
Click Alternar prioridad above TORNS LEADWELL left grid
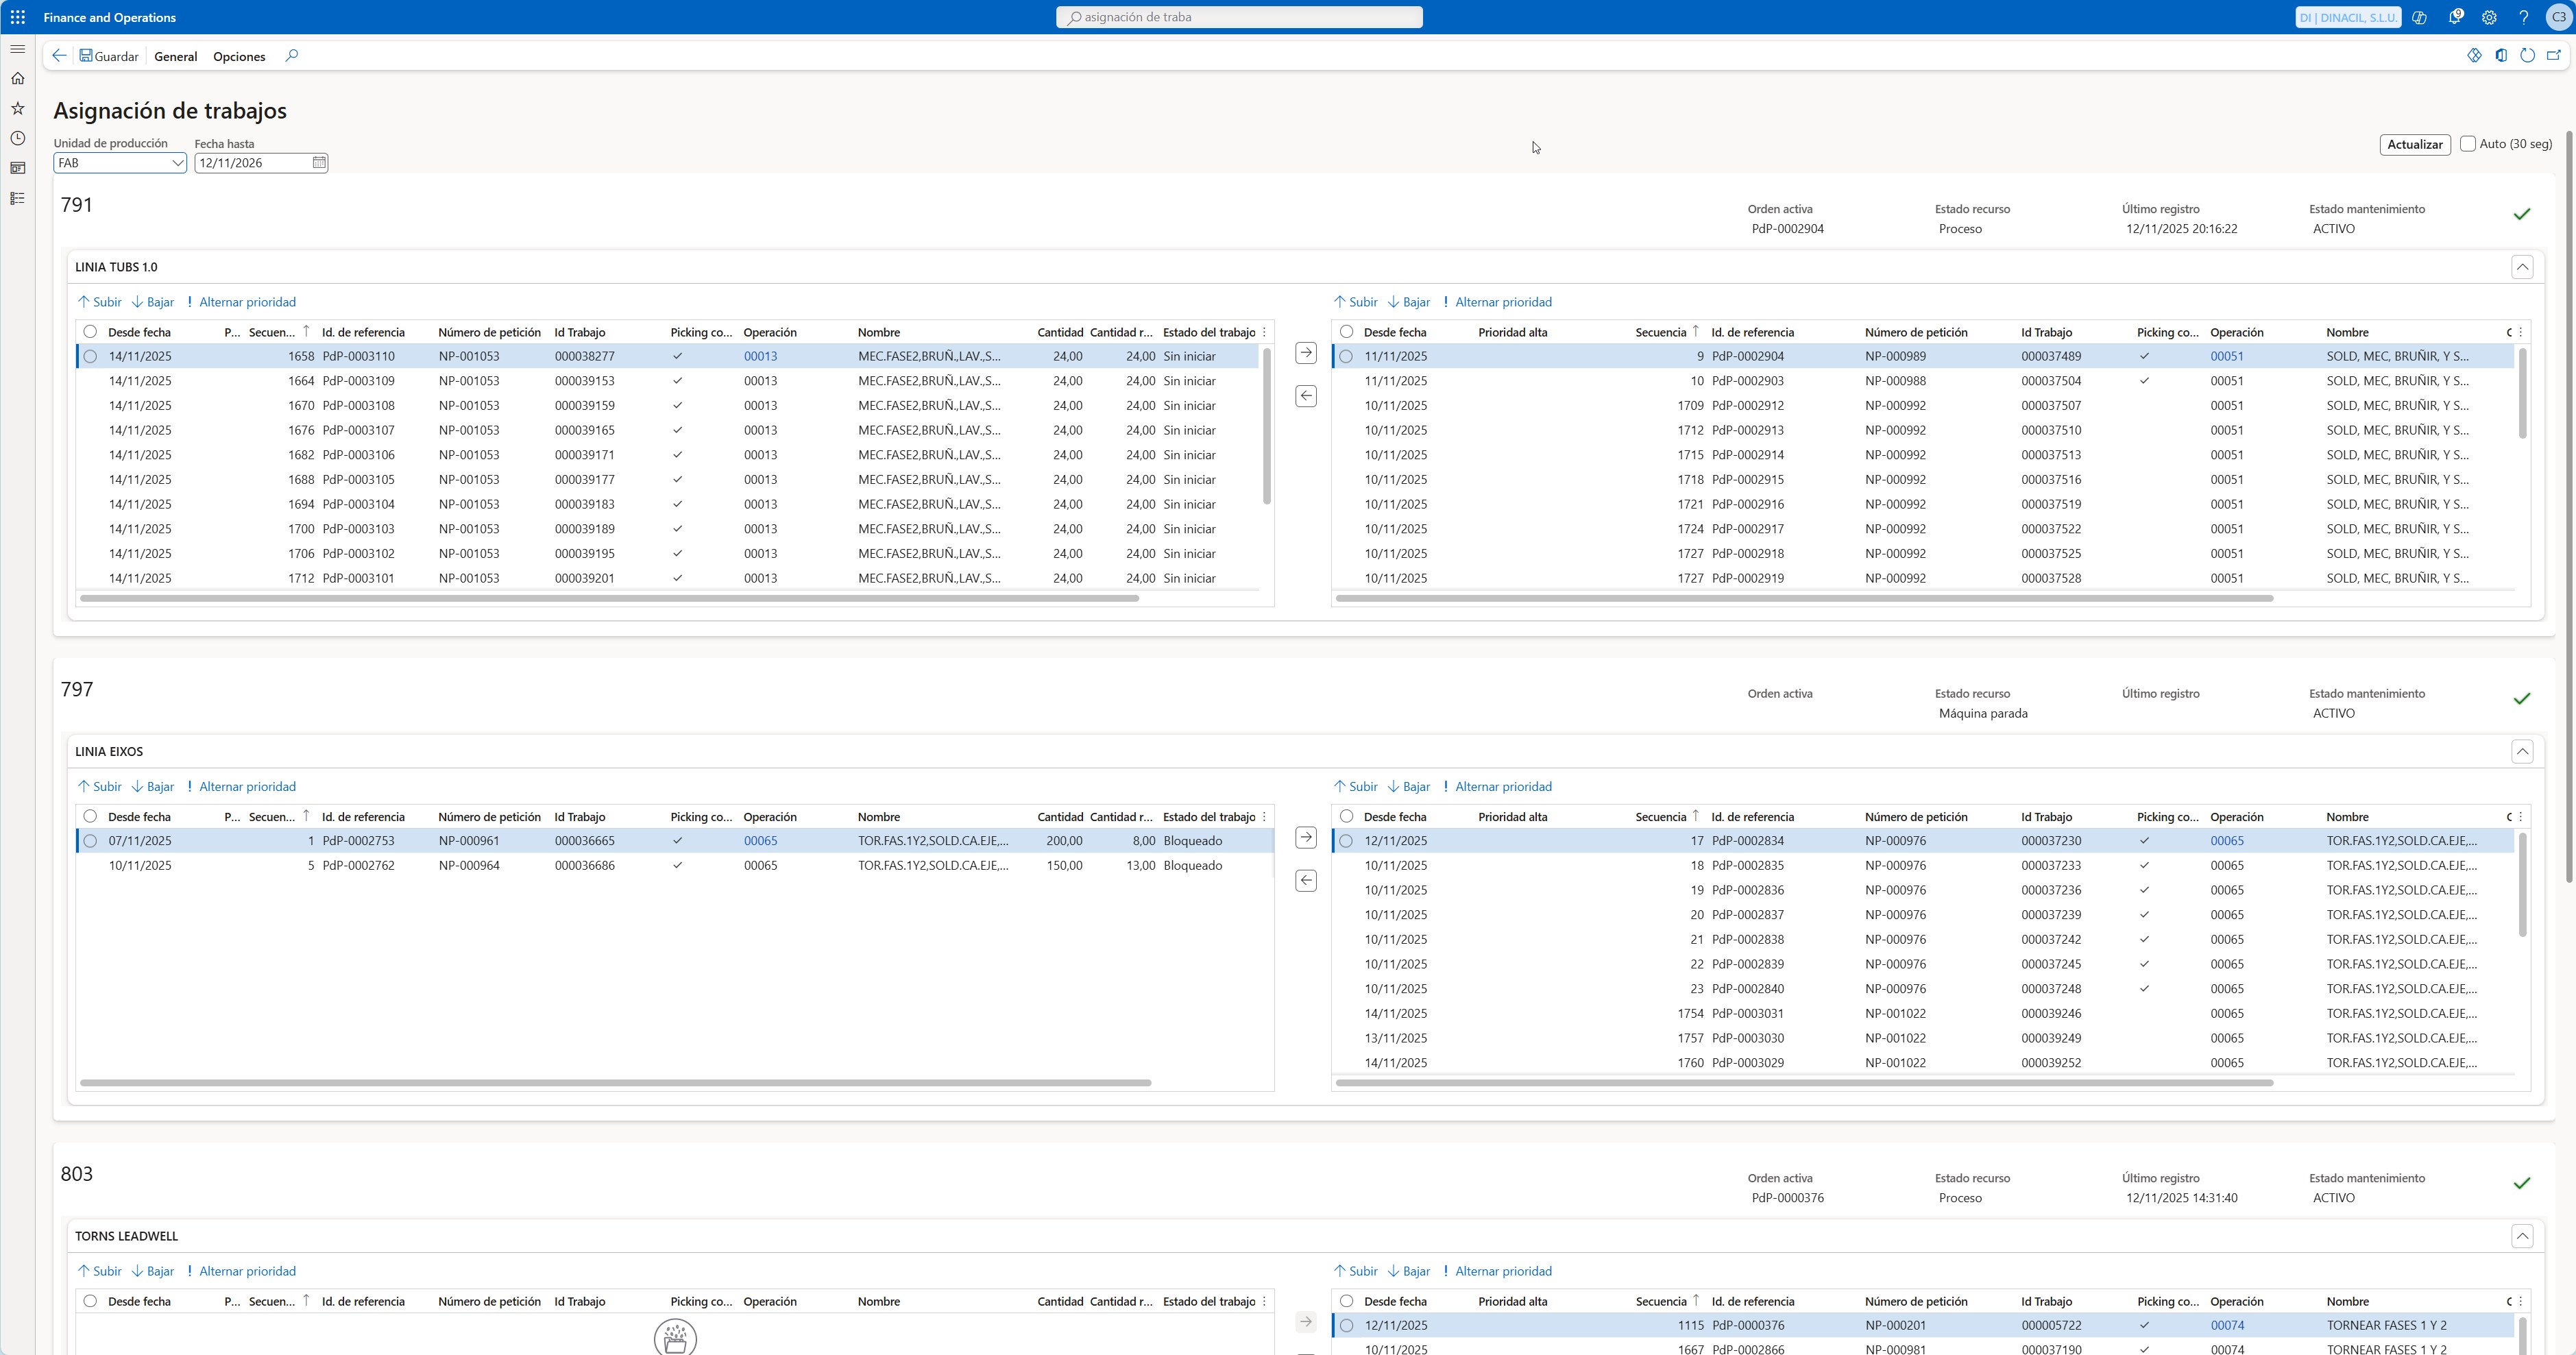point(241,1272)
